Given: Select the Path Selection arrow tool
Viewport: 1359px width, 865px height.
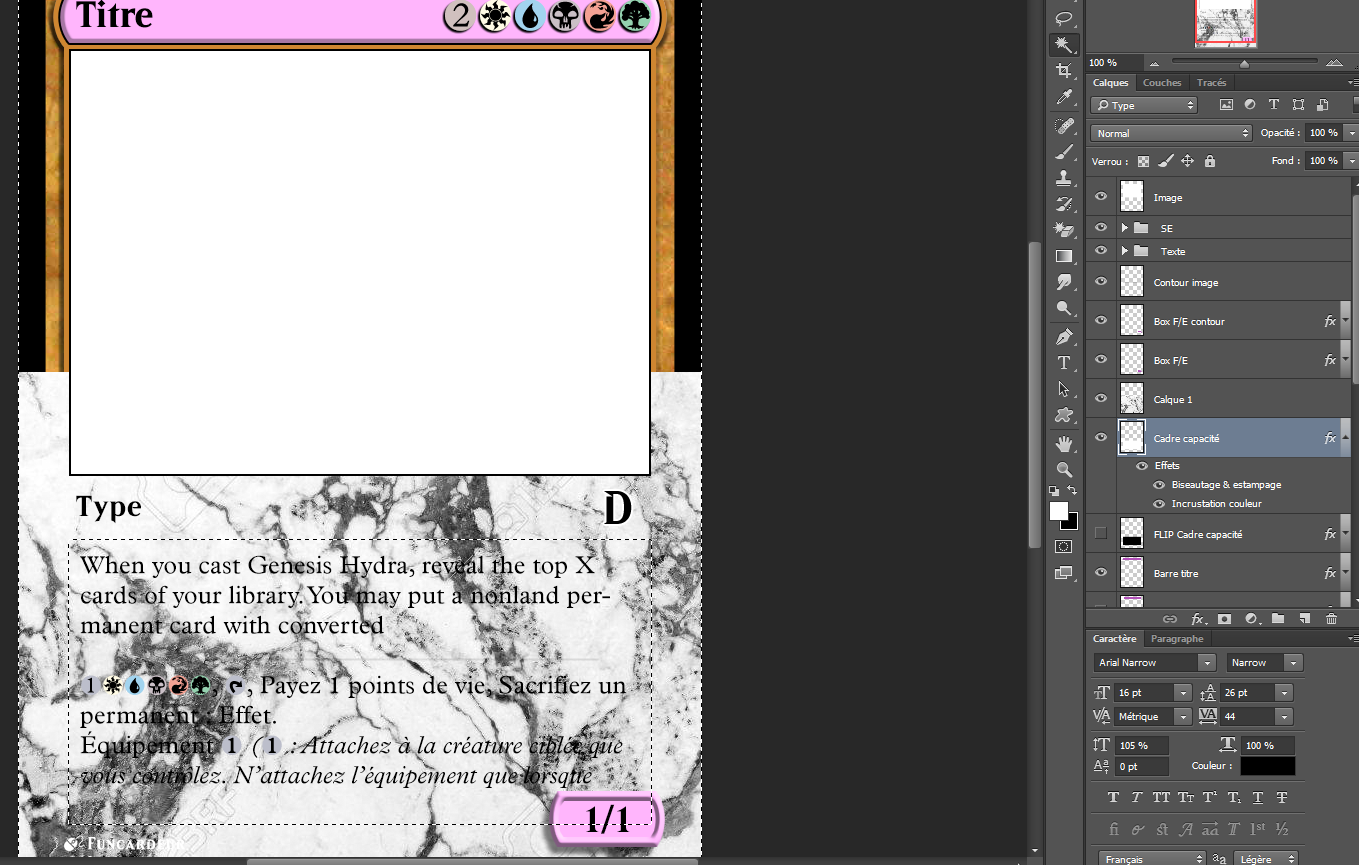Looking at the screenshot, I should pyautogui.click(x=1064, y=388).
